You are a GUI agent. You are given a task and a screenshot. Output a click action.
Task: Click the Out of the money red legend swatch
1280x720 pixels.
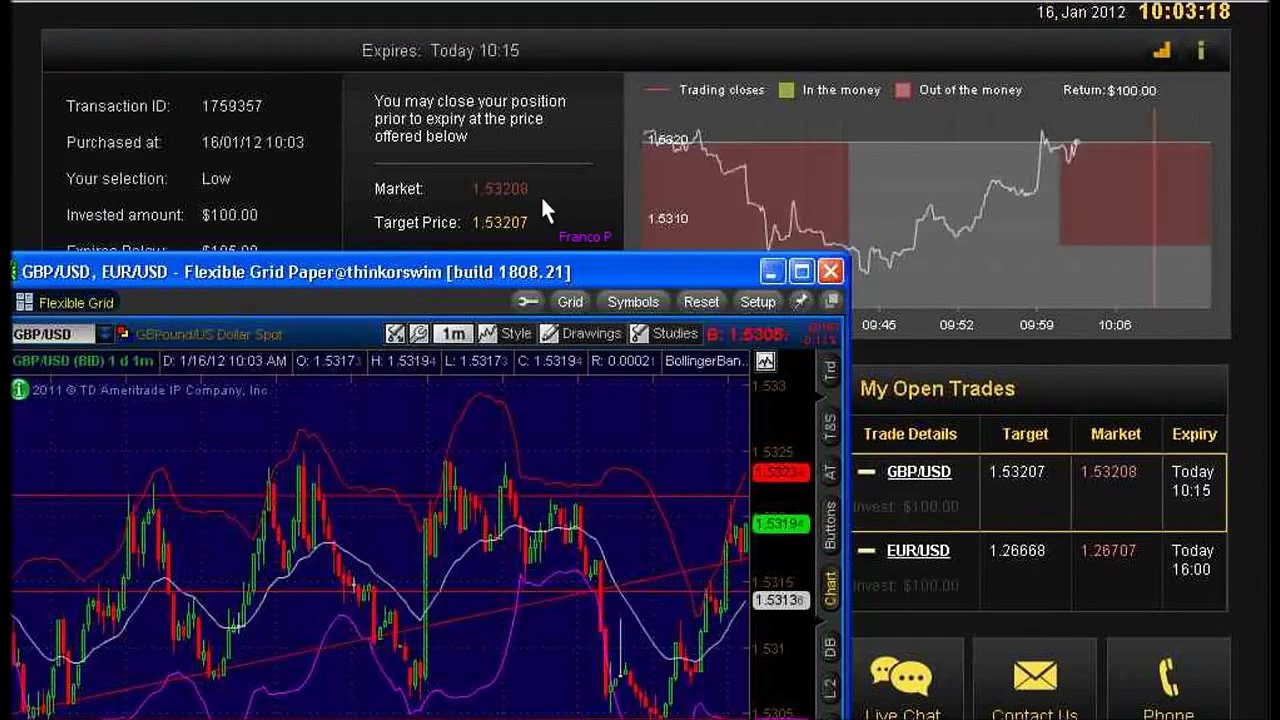pos(903,90)
